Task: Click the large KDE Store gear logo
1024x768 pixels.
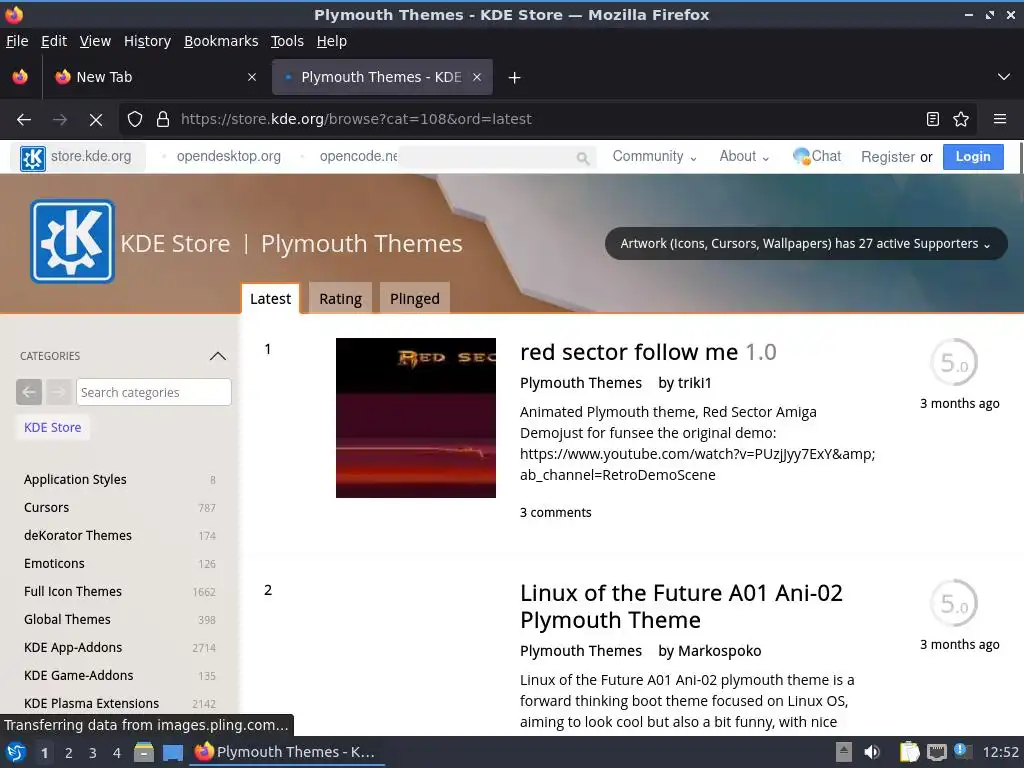Action: (x=72, y=242)
